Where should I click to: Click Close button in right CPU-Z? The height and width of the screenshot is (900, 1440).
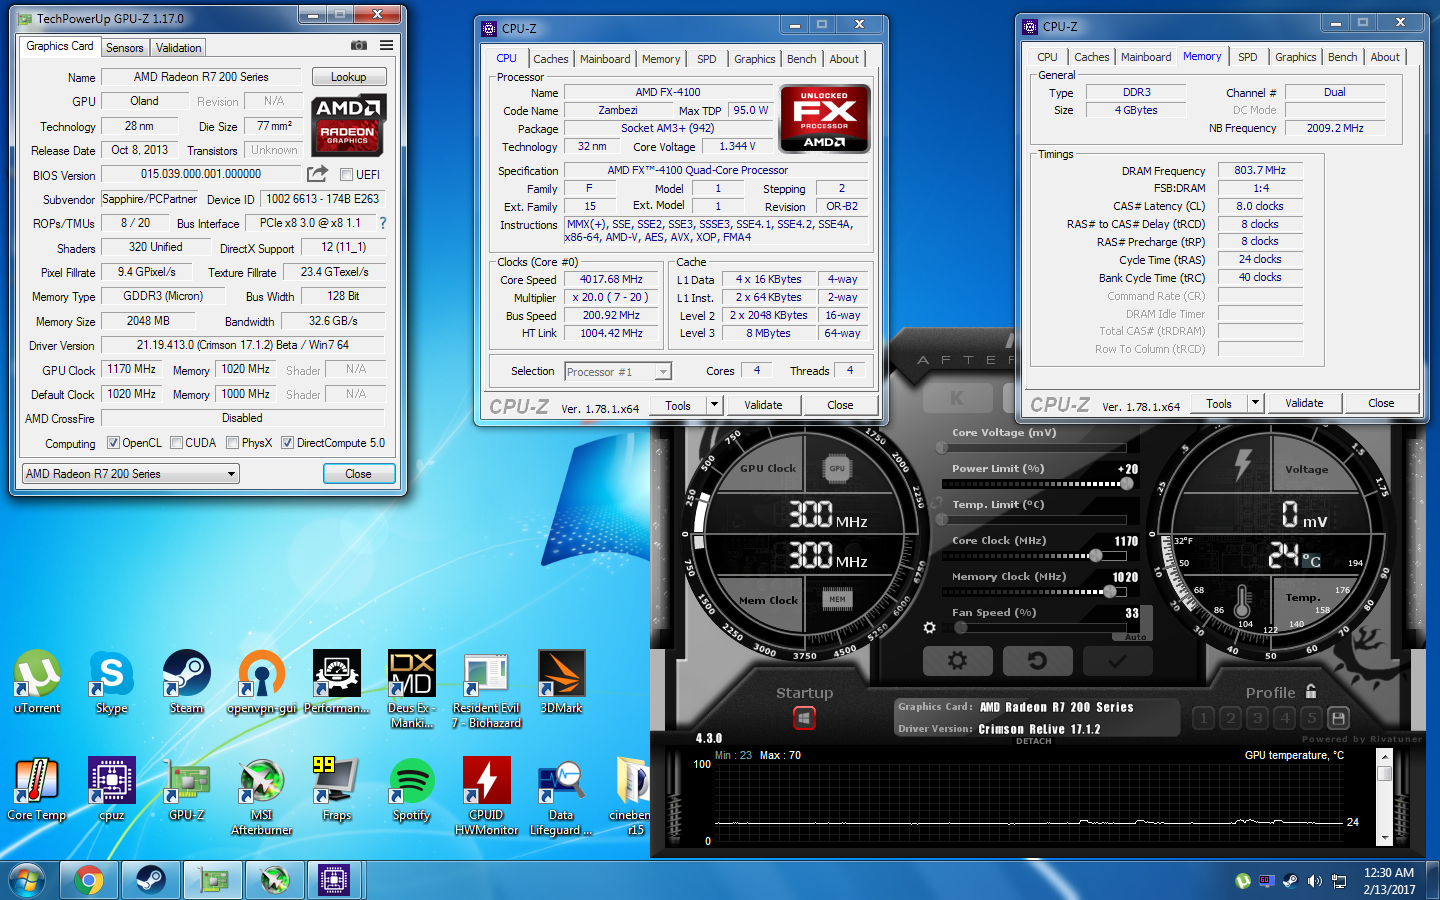[1381, 403]
